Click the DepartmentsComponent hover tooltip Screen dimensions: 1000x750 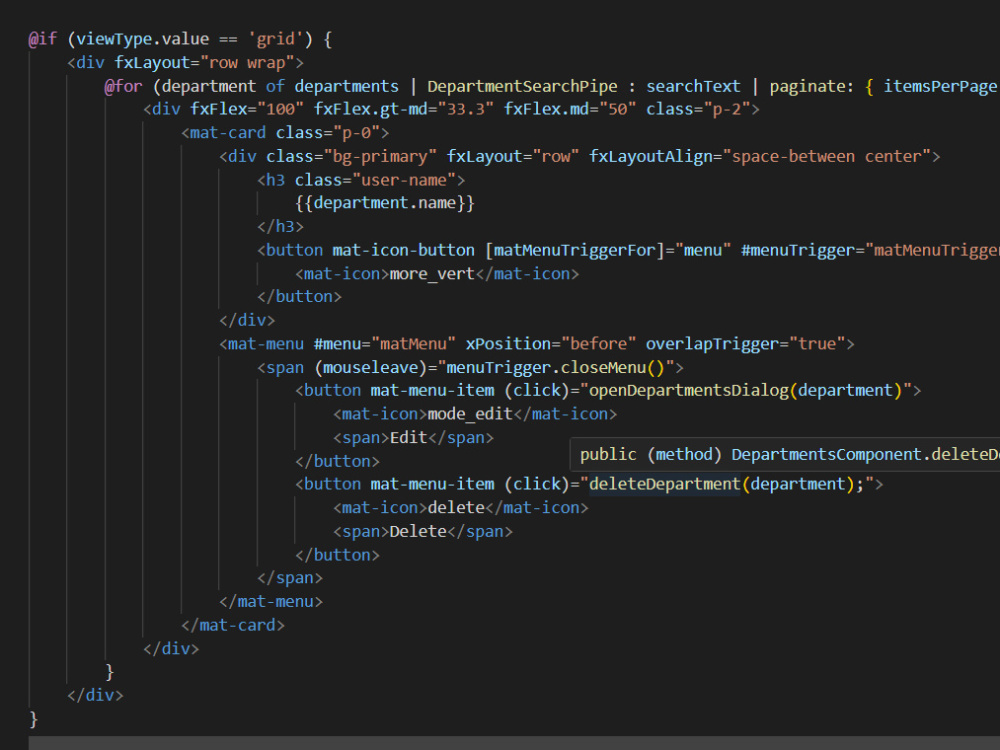pos(785,454)
